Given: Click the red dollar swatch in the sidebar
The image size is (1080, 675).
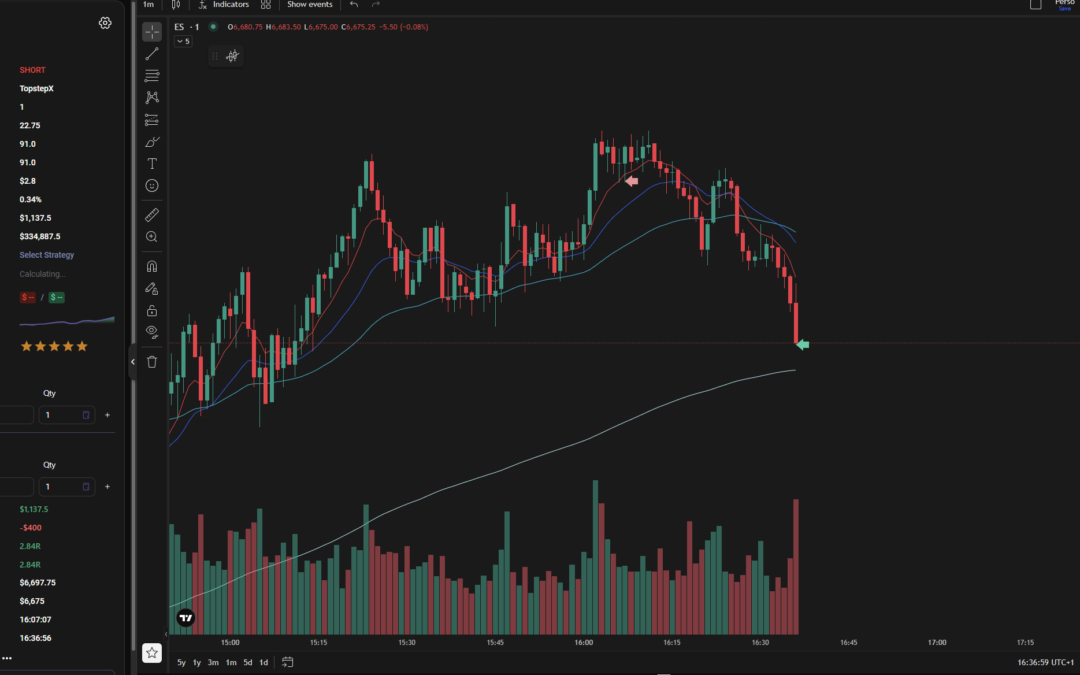Looking at the screenshot, I should tap(26, 297).
